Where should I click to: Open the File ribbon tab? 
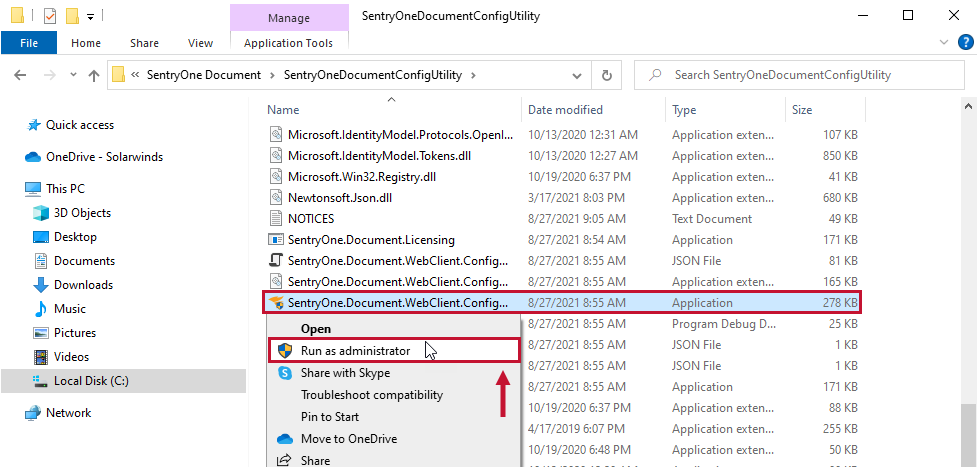[29, 43]
